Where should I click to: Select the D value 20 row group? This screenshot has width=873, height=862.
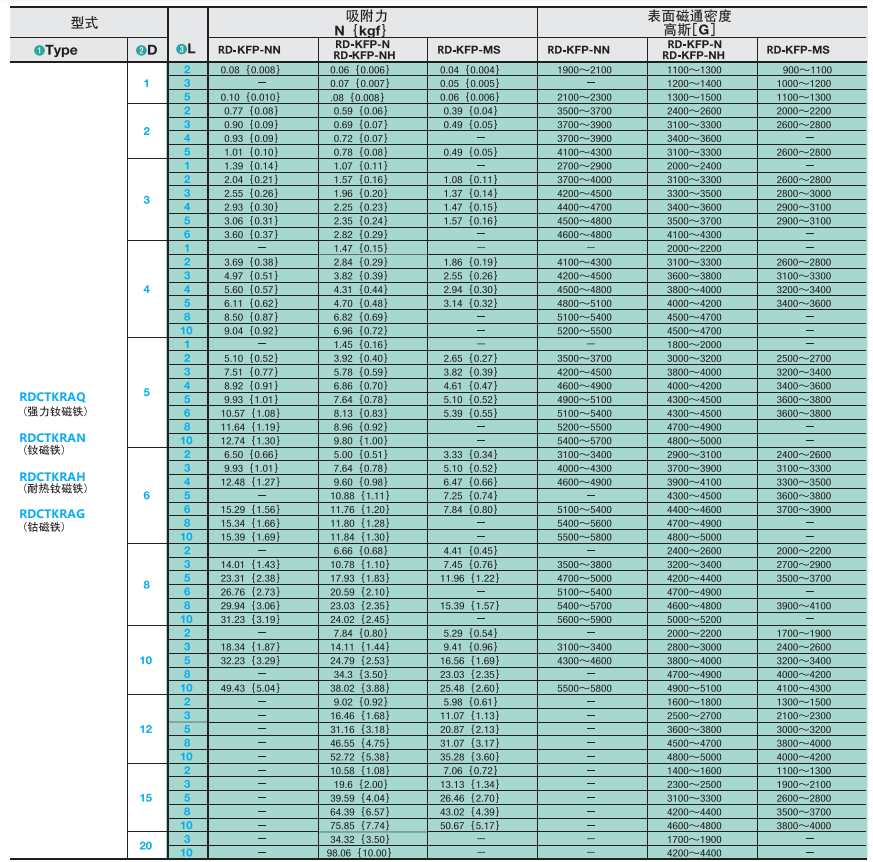pyautogui.click(x=146, y=846)
